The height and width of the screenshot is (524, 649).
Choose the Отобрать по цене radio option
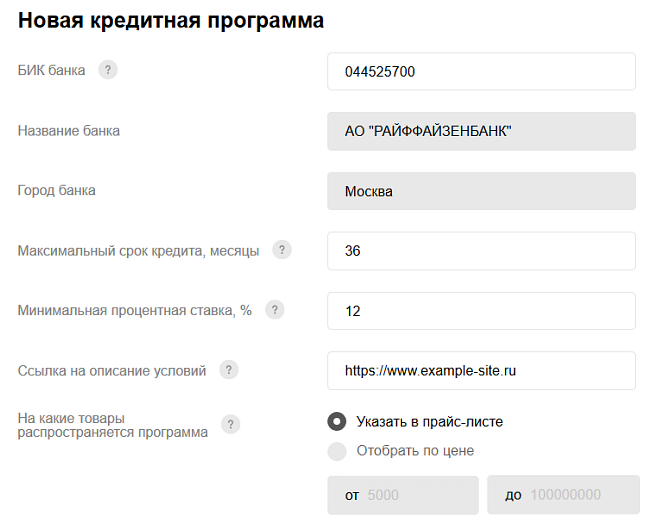[x=337, y=451]
